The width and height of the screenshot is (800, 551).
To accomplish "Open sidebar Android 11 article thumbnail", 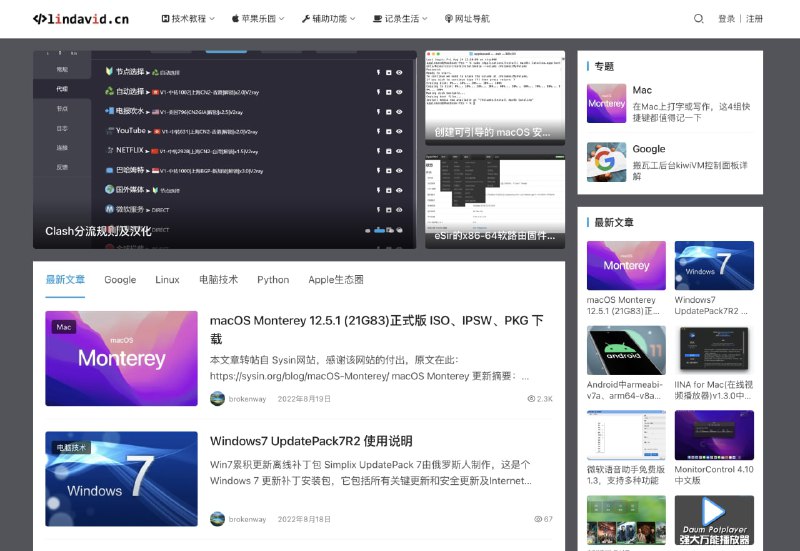I will [x=626, y=350].
